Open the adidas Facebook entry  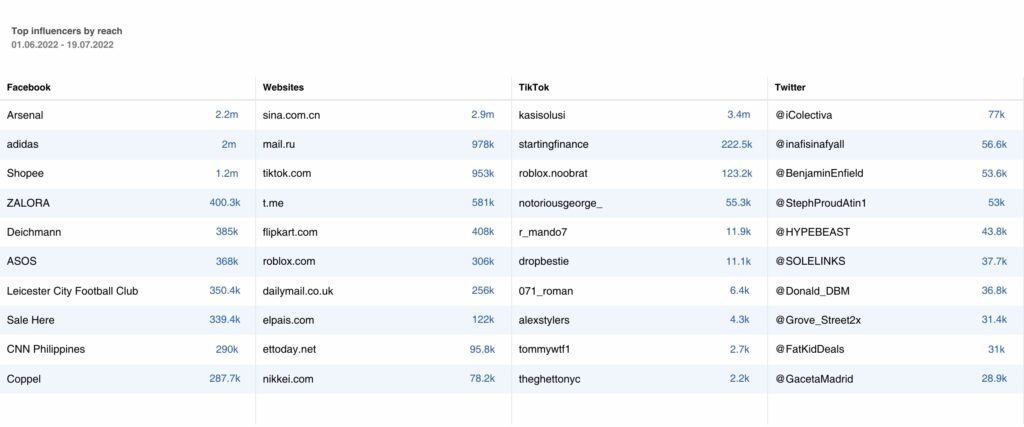23,144
